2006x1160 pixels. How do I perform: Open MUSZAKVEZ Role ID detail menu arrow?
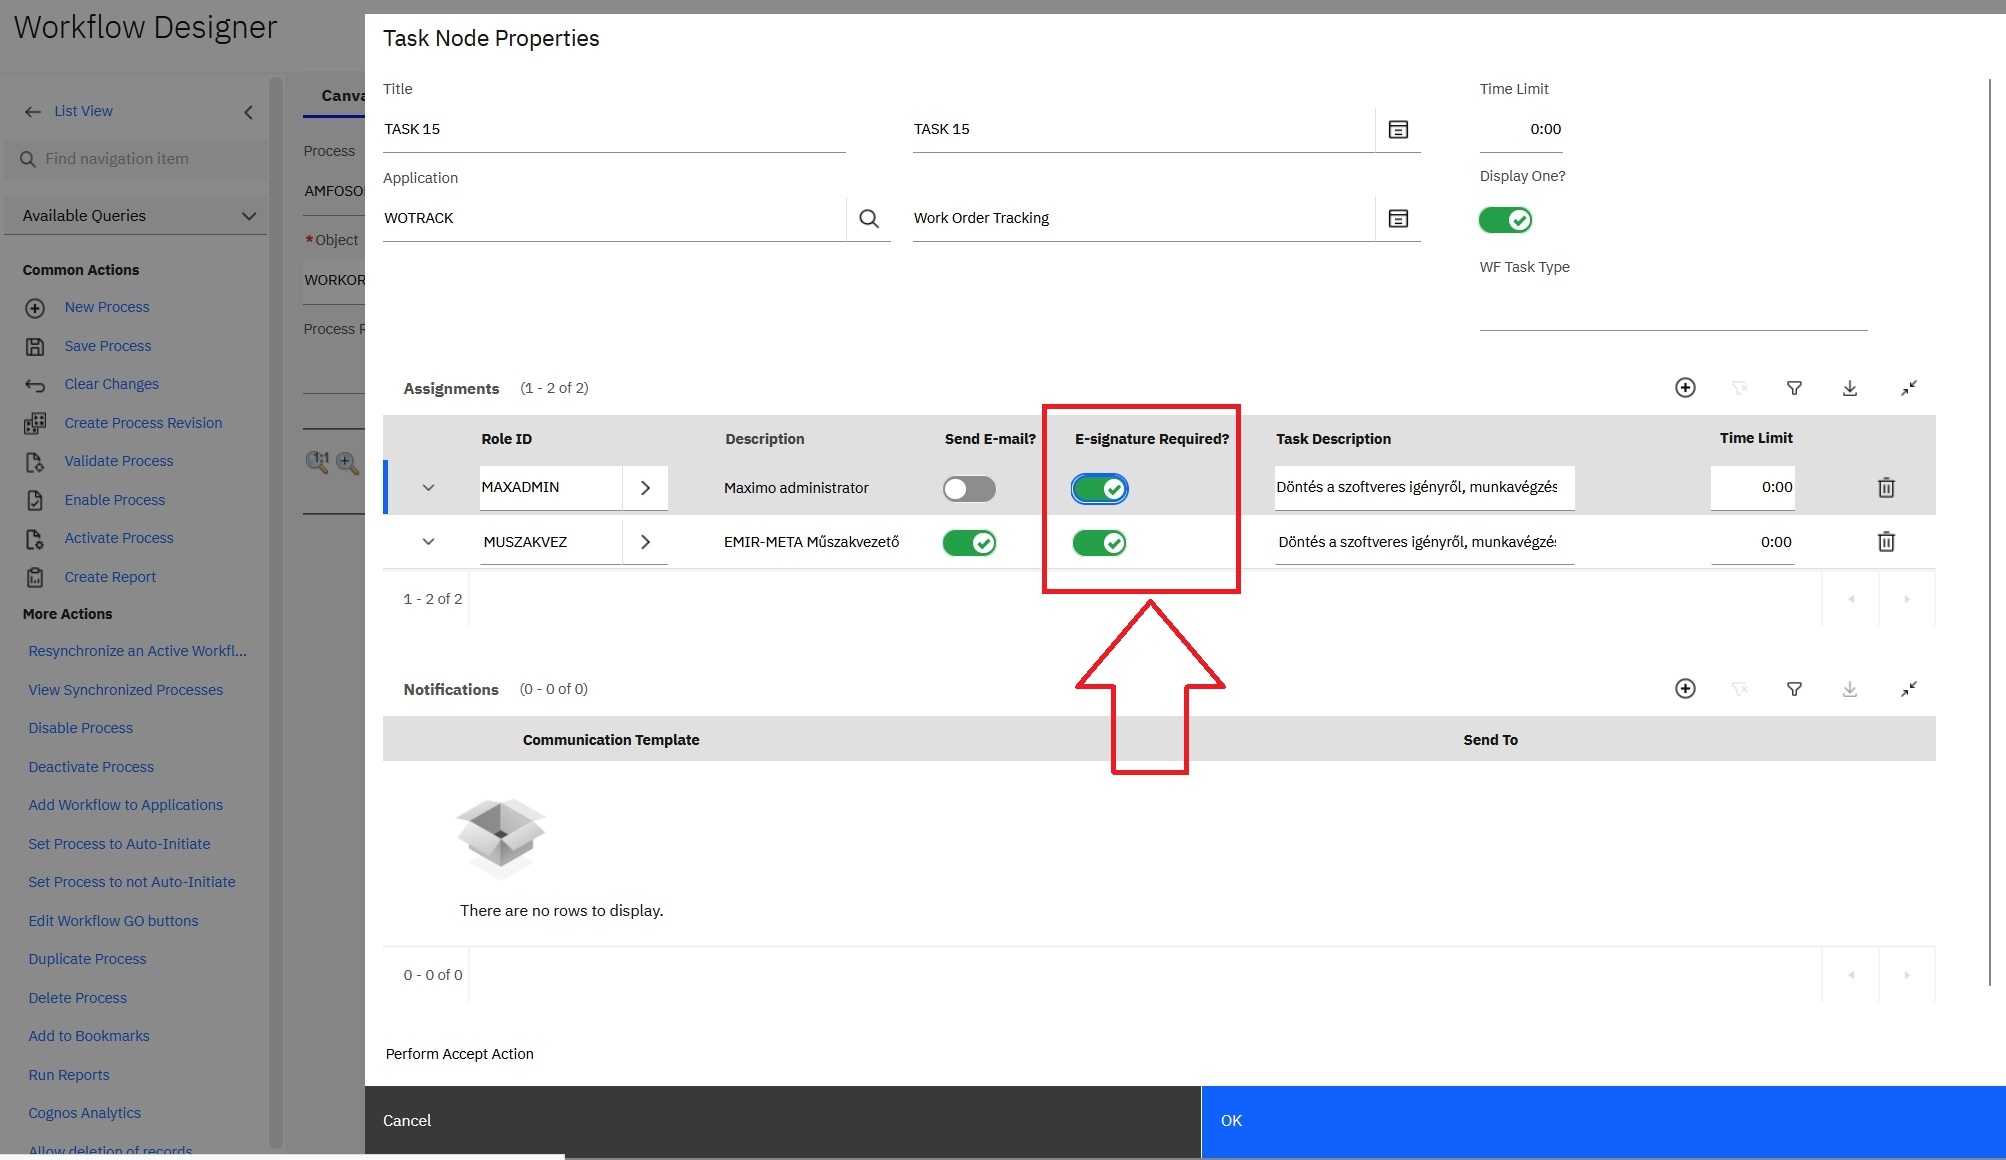(645, 542)
